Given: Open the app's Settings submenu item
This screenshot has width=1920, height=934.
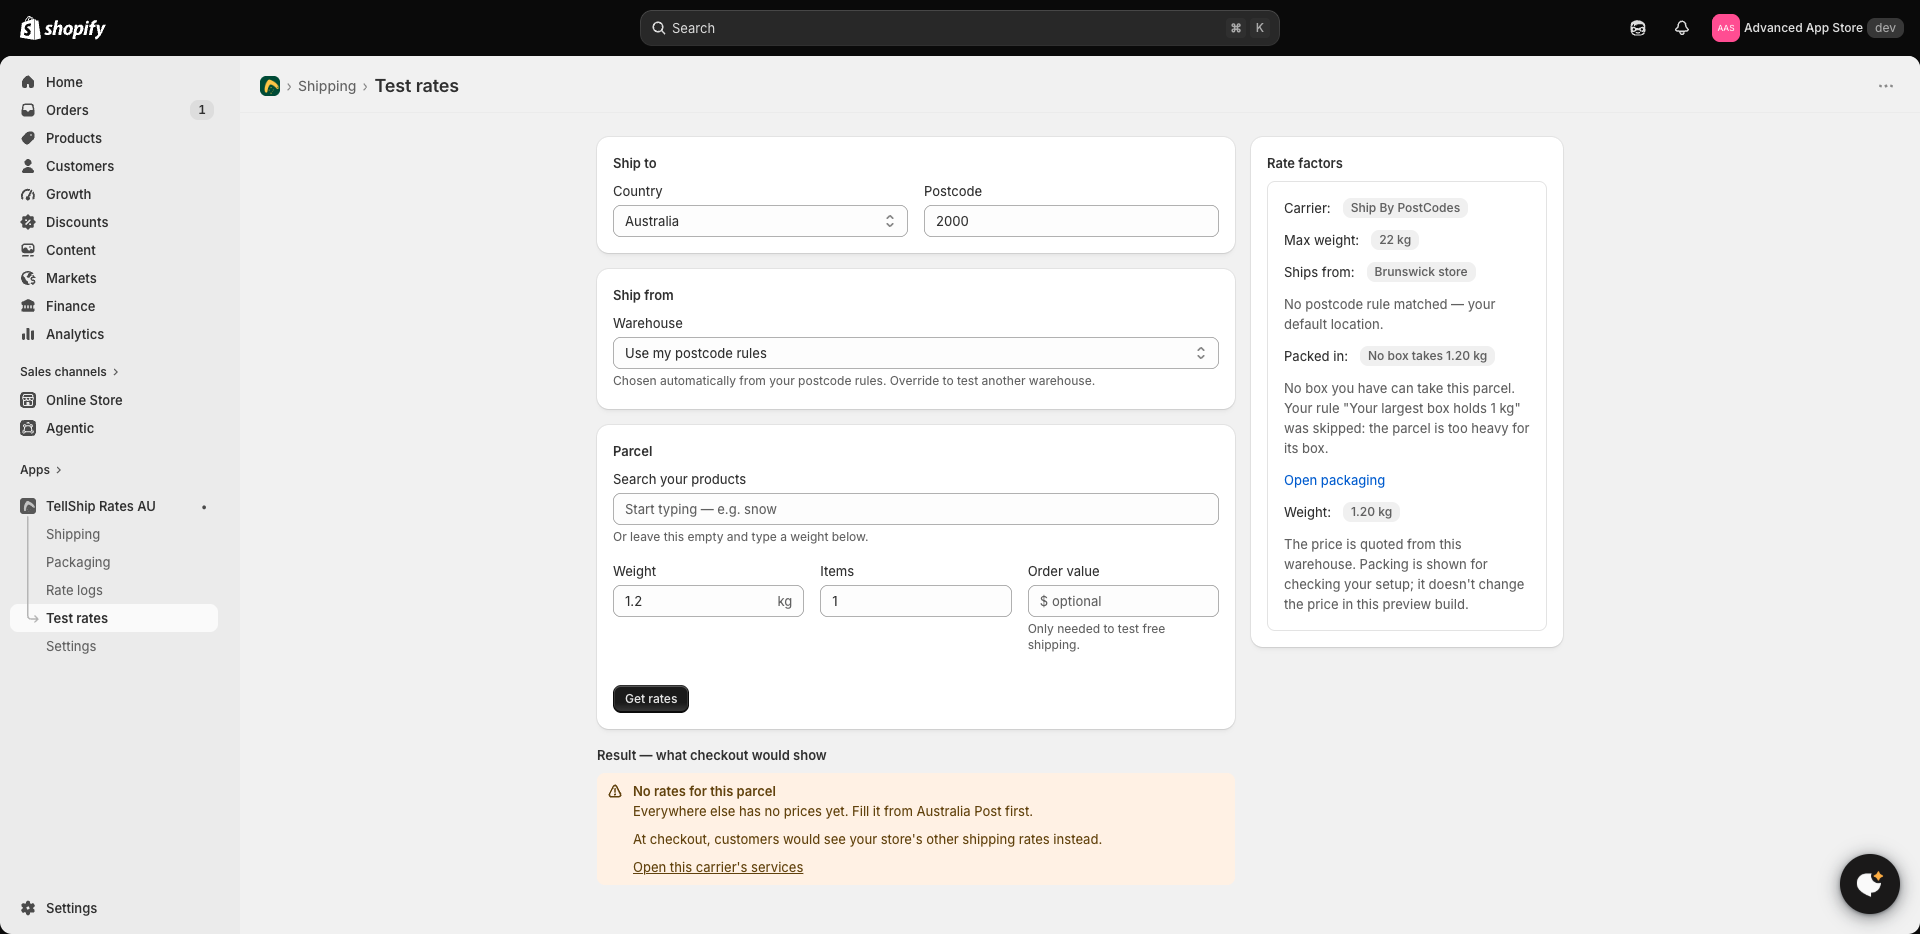Looking at the screenshot, I should (71, 646).
